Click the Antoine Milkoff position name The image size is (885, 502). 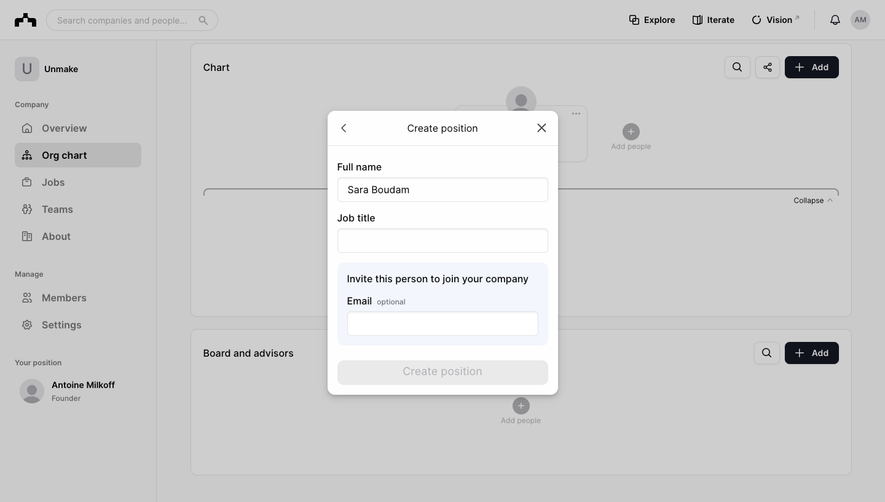[83, 385]
